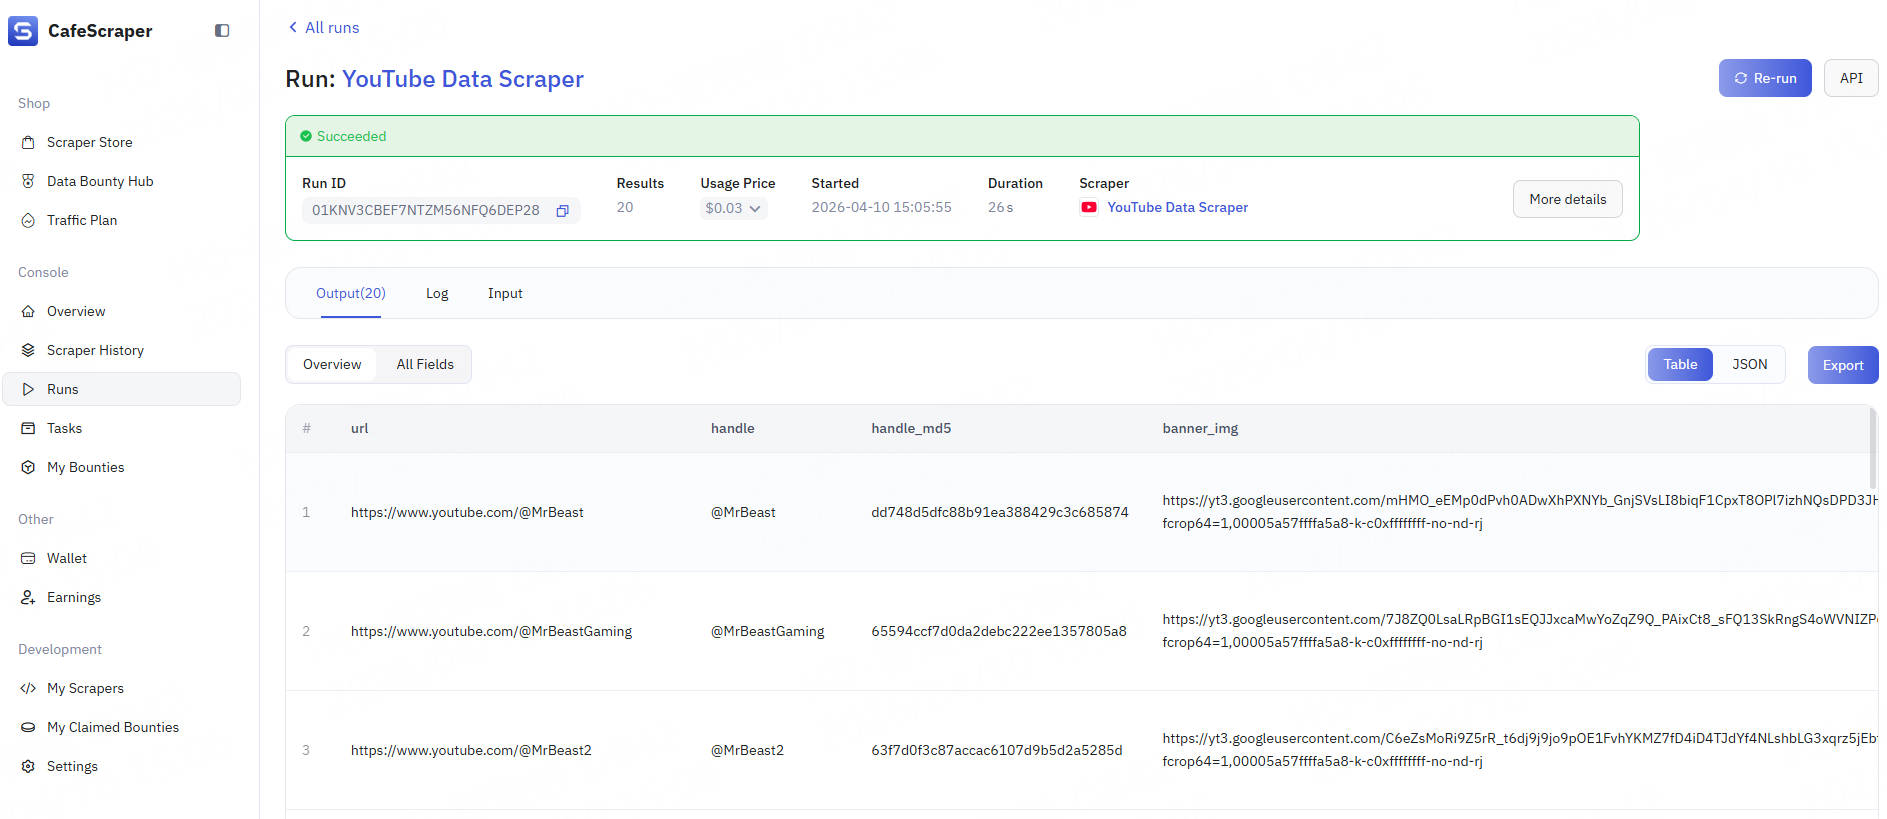Expand run info with More details
Viewport: 1887px width, 819px height.
1567,199
